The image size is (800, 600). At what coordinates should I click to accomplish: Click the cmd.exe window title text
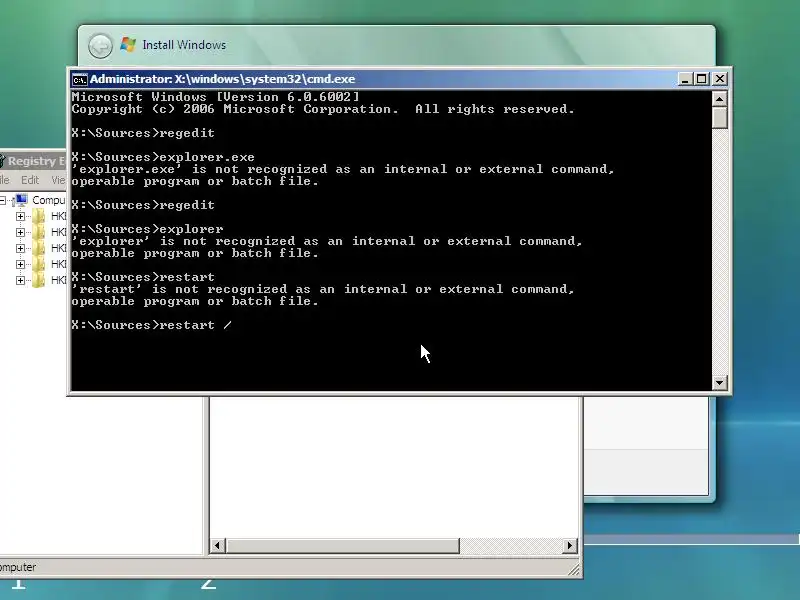click(x=222, y=79)
